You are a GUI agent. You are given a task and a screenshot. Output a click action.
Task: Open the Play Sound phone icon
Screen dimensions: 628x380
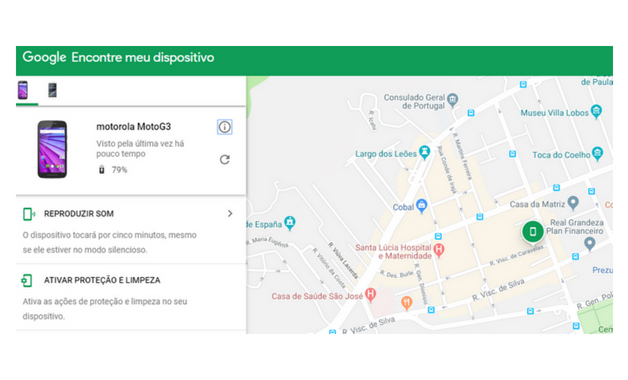tap(29, 214)
